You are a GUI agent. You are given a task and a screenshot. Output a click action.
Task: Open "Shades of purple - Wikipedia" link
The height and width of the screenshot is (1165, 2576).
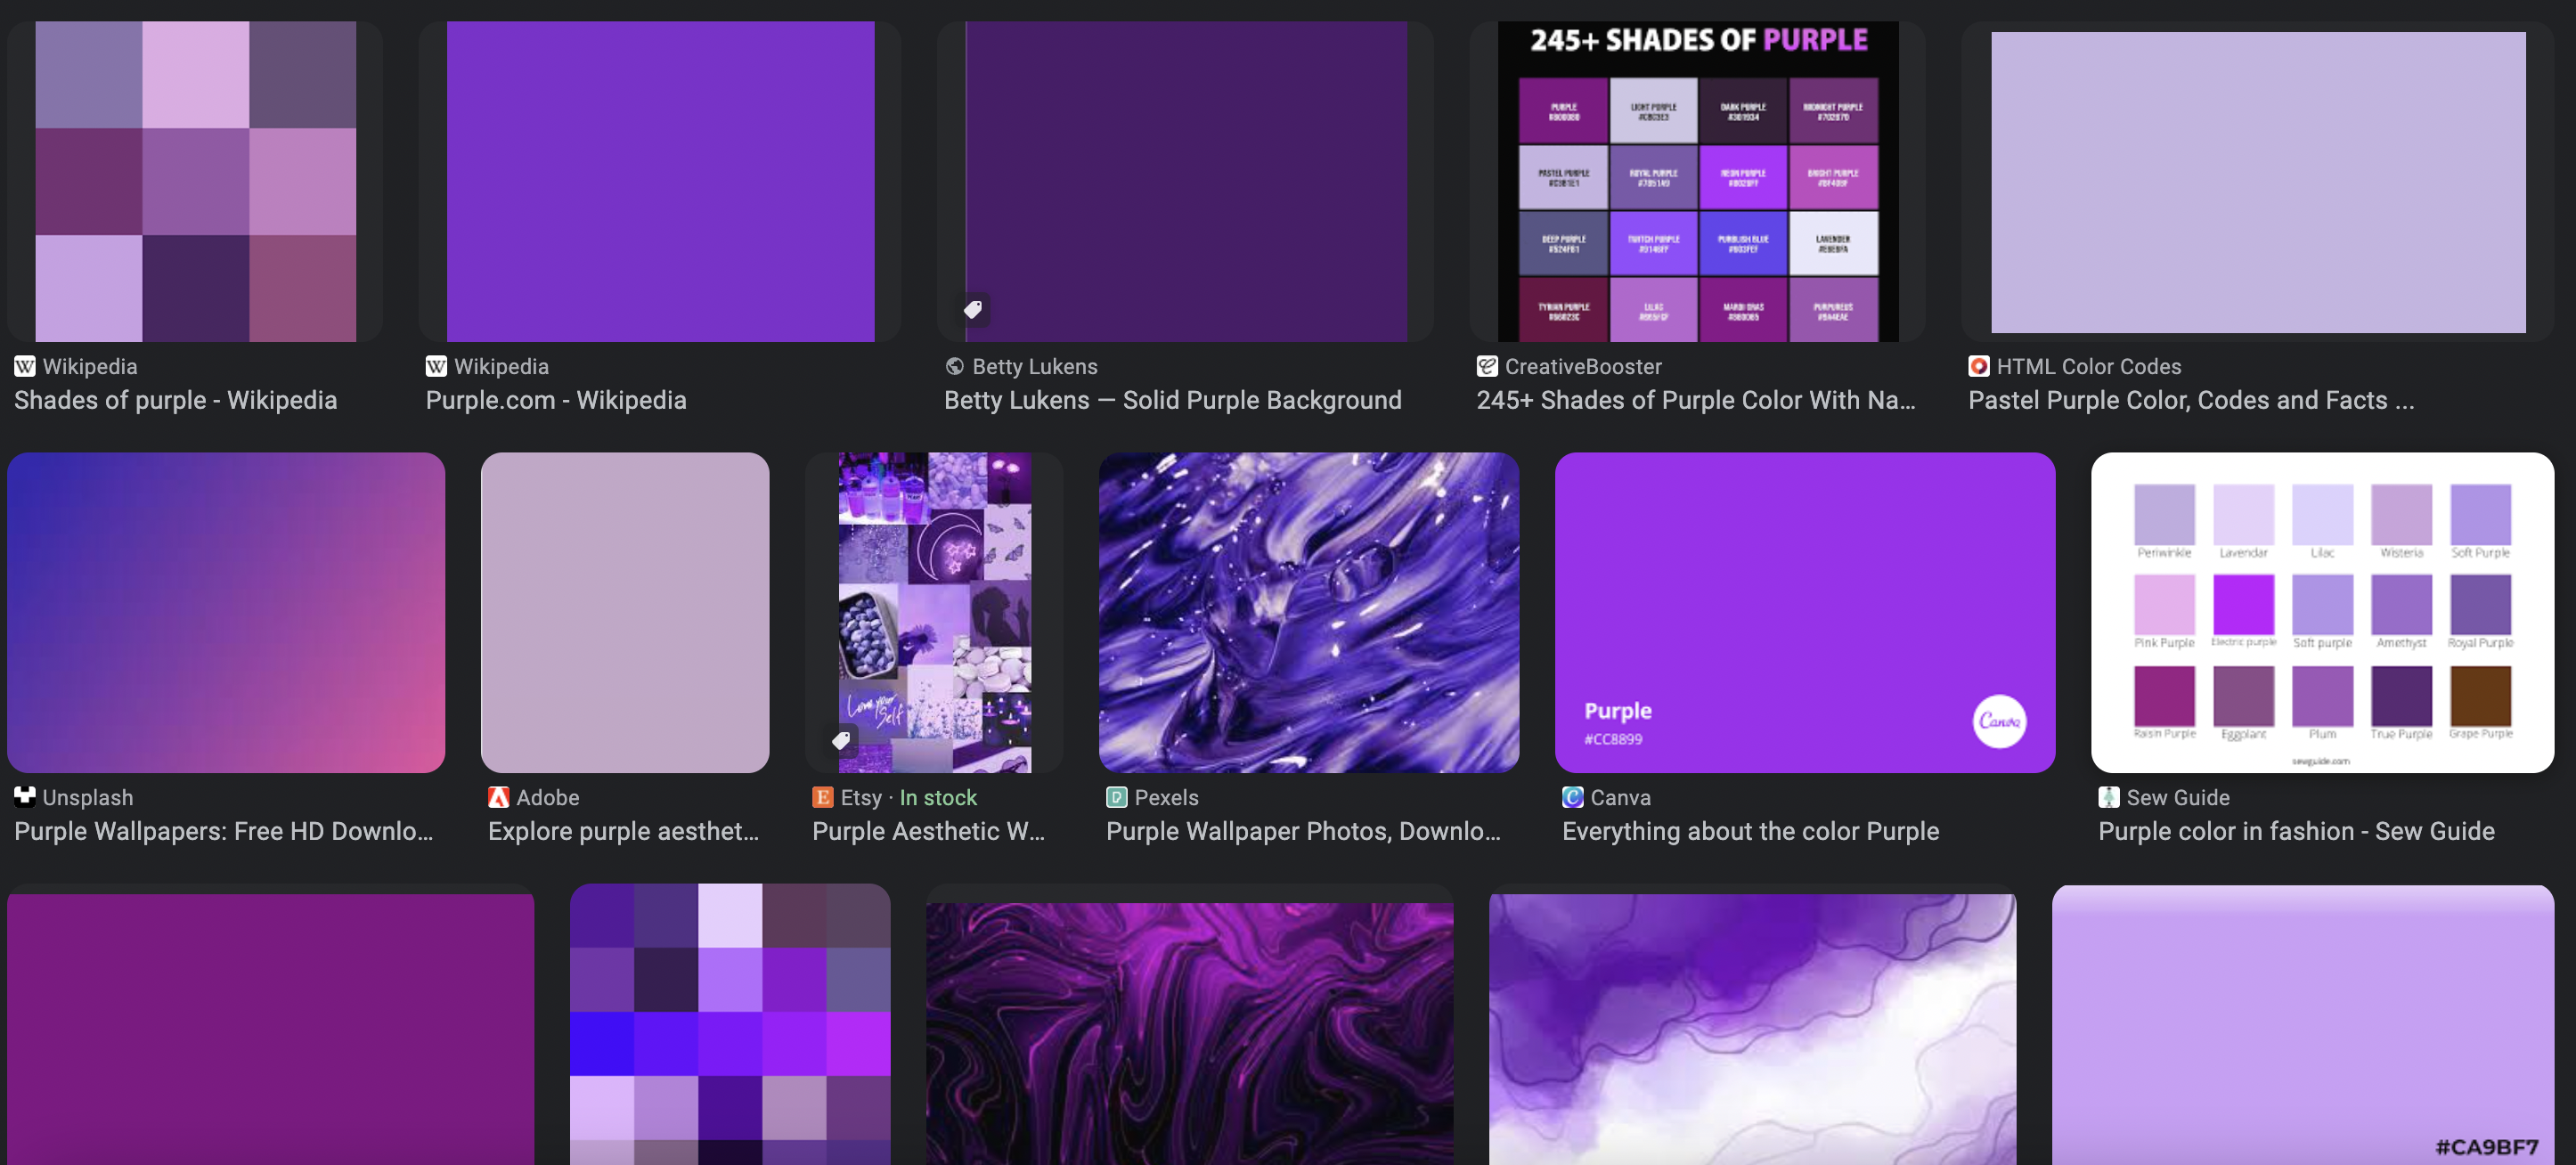pyautogui.click(x=175, y=400)
